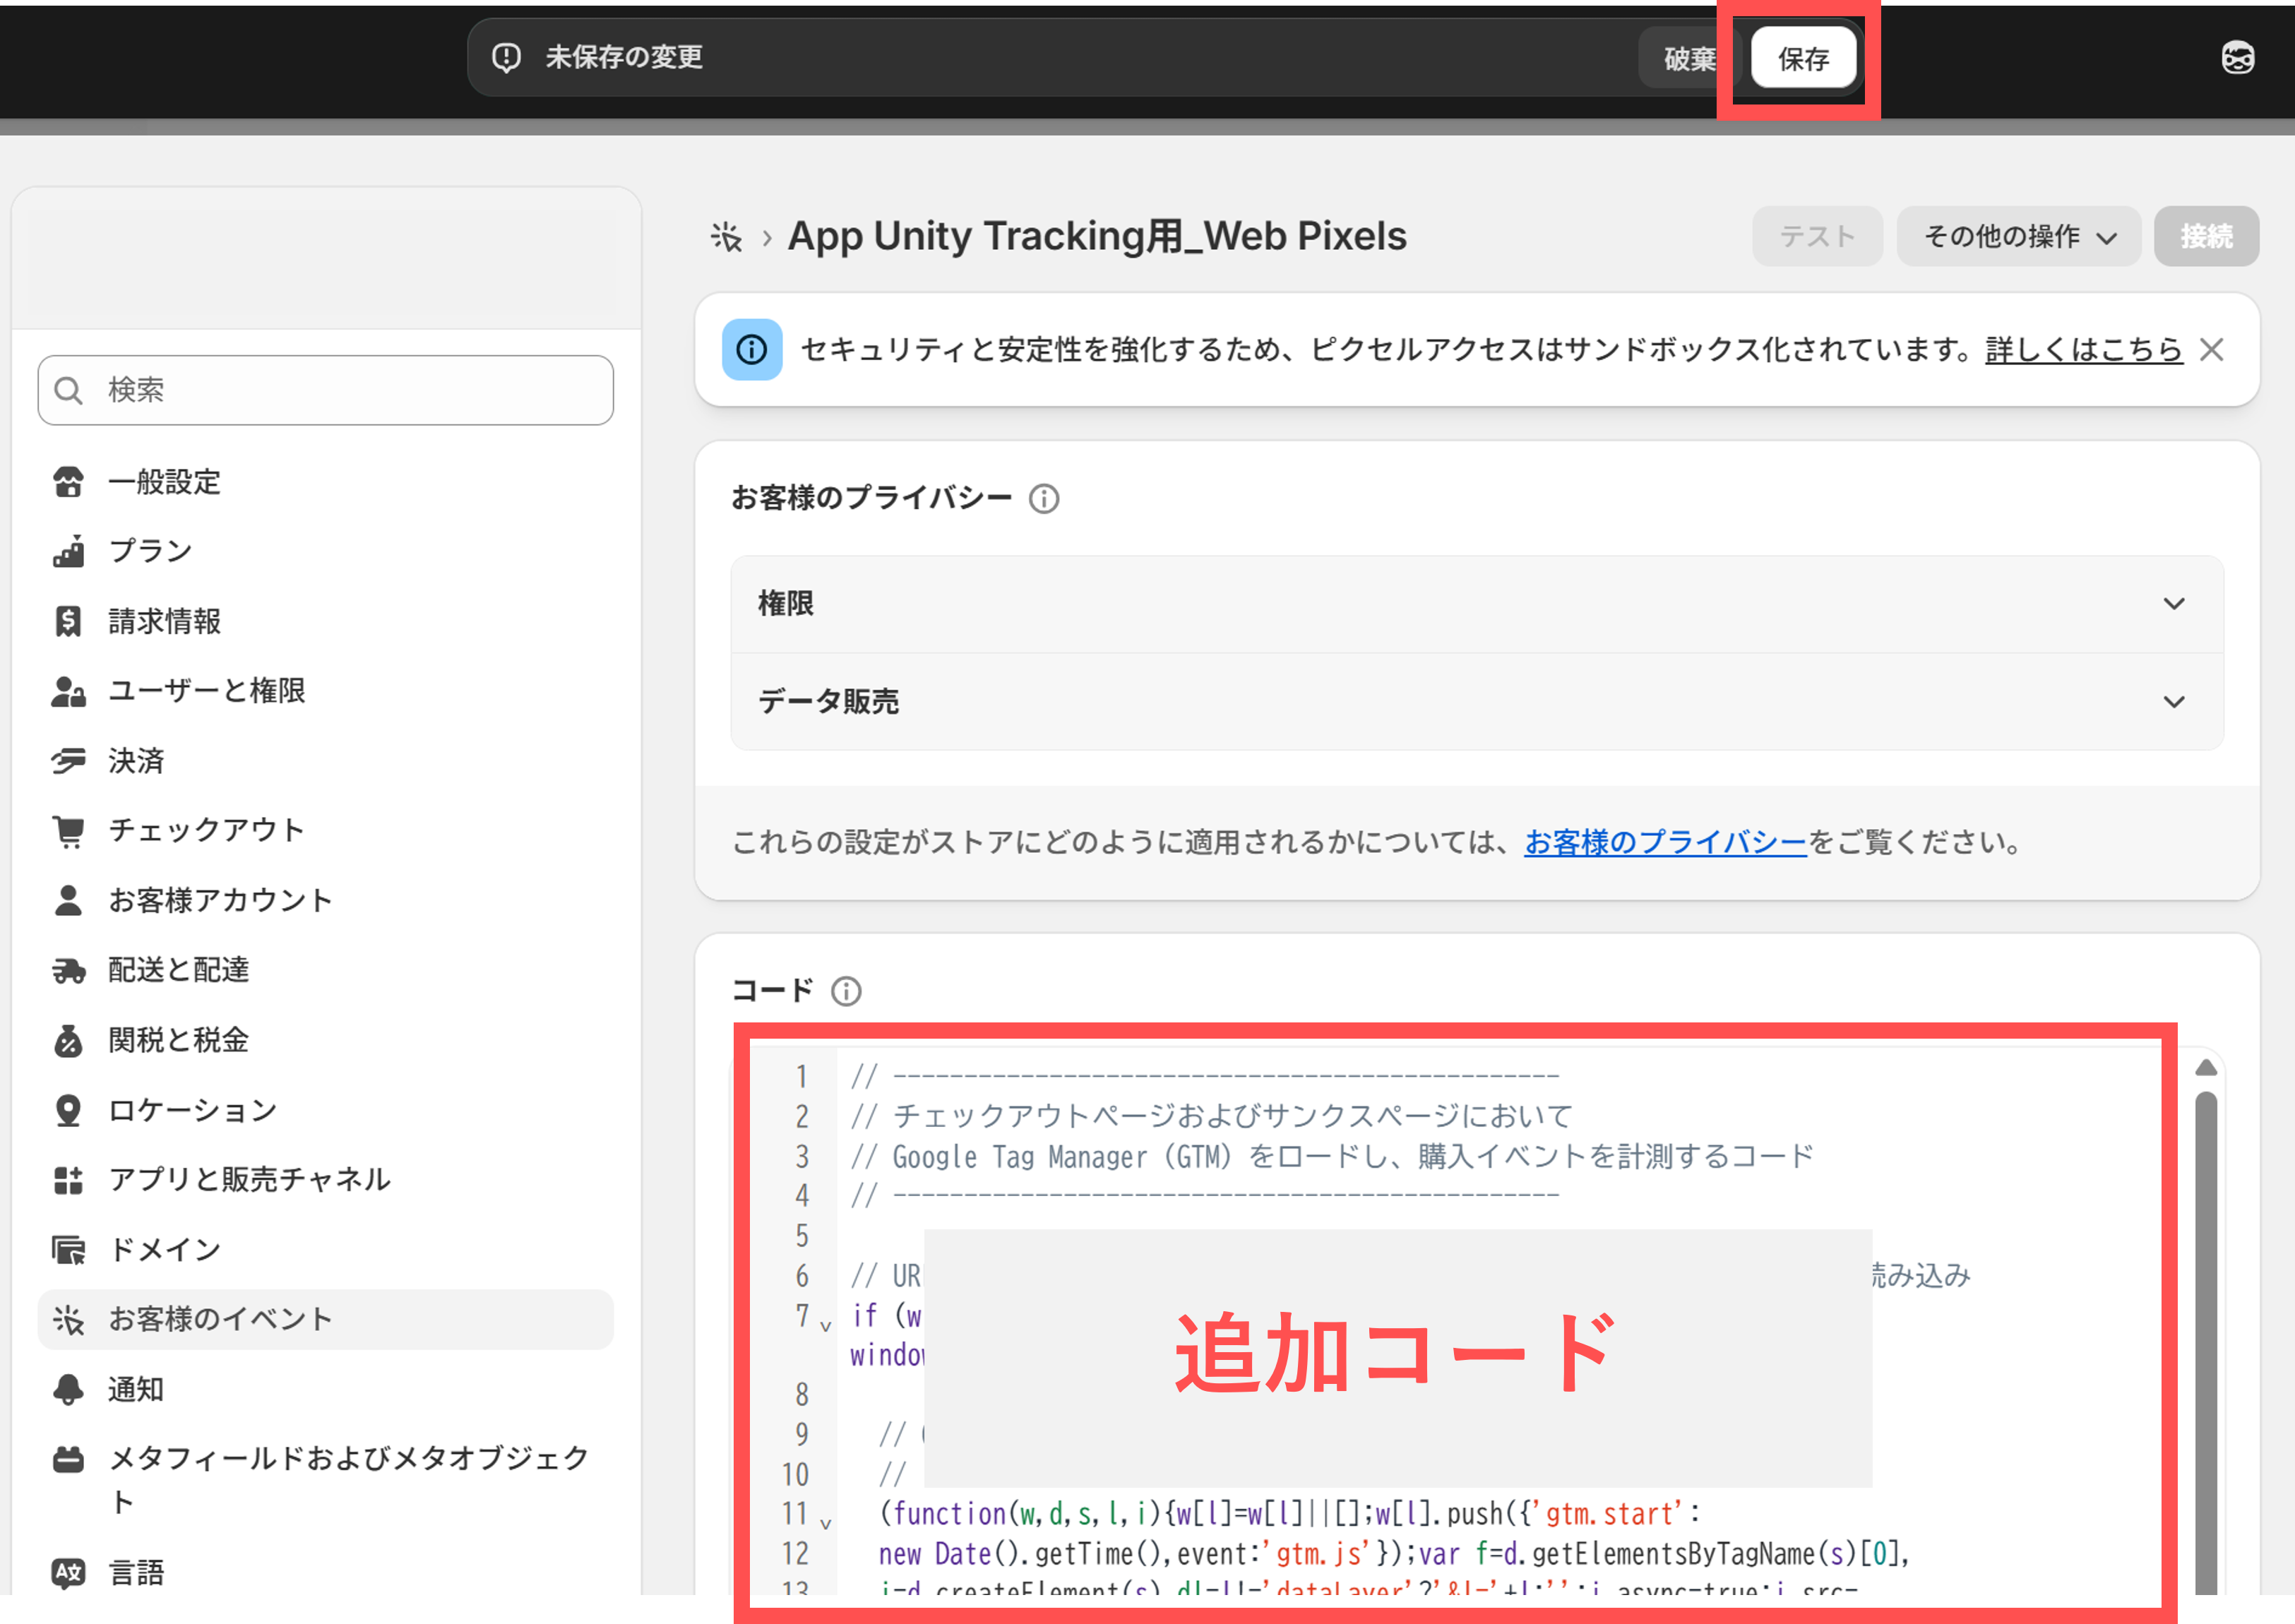Click code line 3 mentioning Google Tag Manager
2295x1624 pixels.
pos(1331,1157)
